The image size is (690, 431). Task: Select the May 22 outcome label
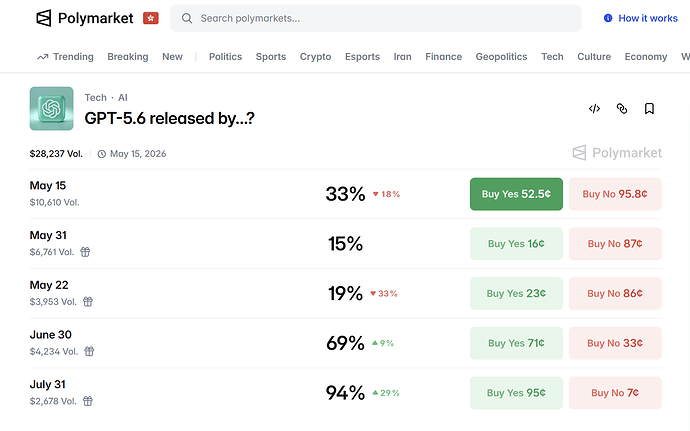click(49, 285)
